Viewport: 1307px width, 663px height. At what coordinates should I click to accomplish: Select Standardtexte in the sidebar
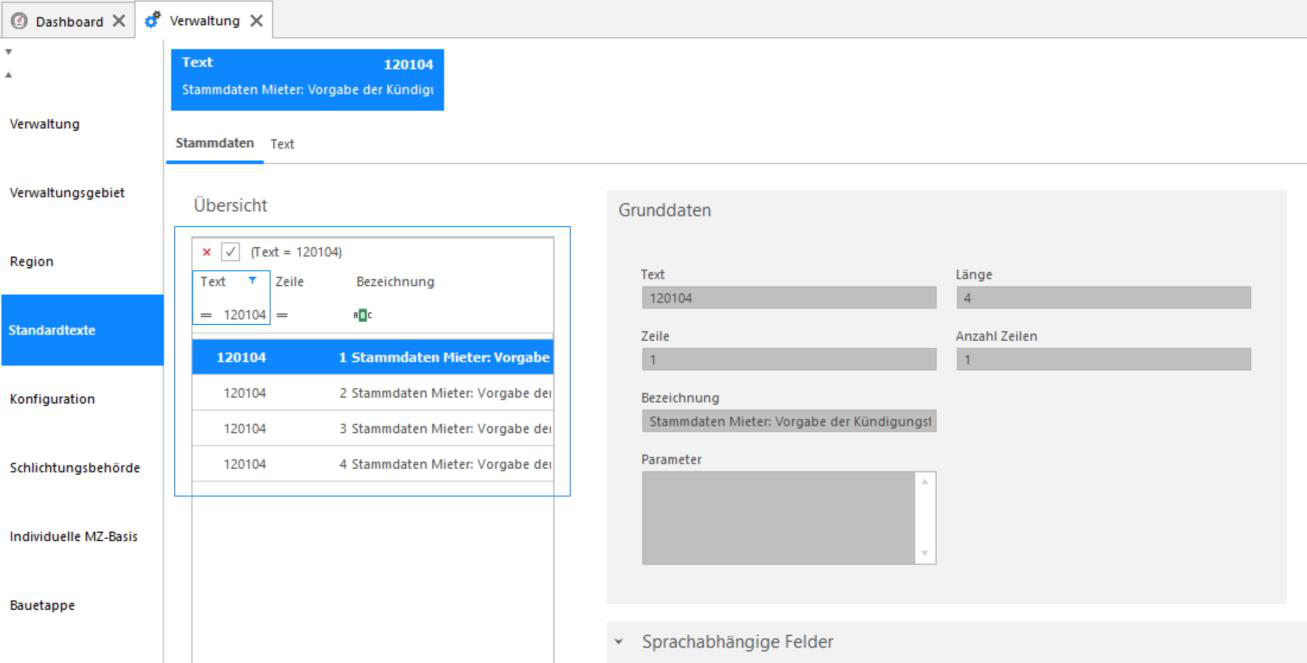[81, 330]
